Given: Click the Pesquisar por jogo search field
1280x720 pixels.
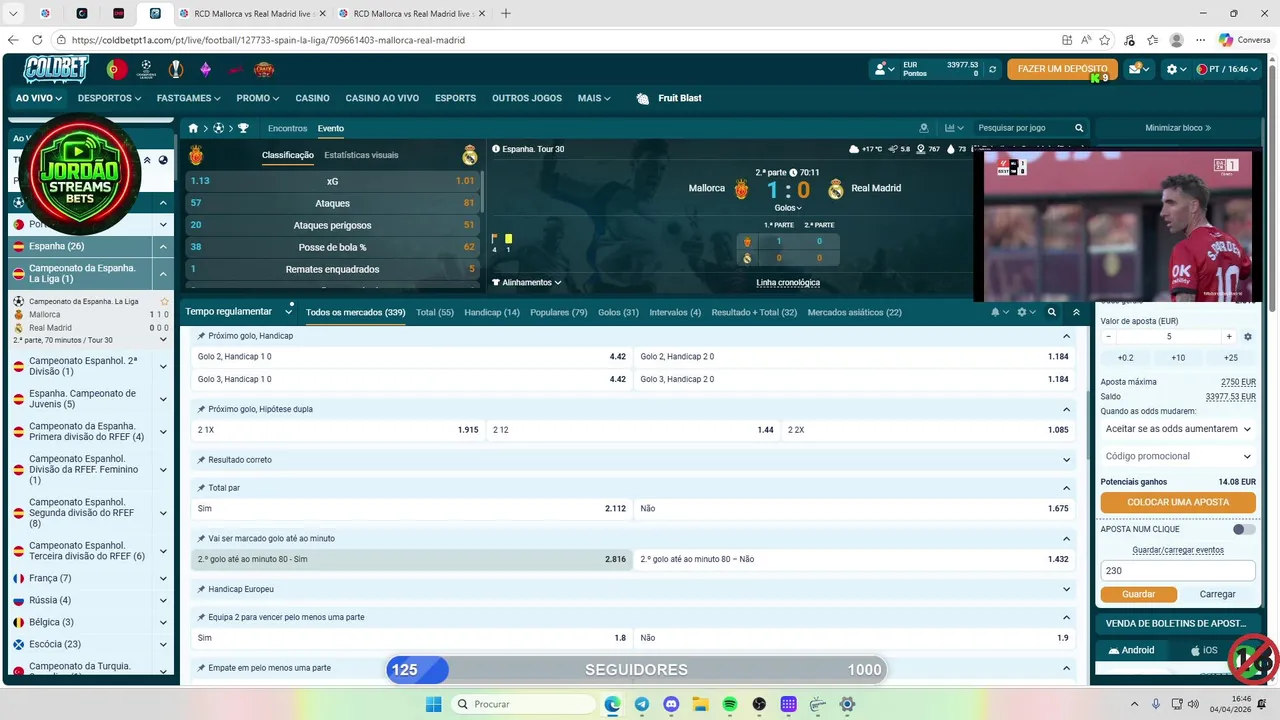Looking at the screenshot, I should tap(1022, 128).
